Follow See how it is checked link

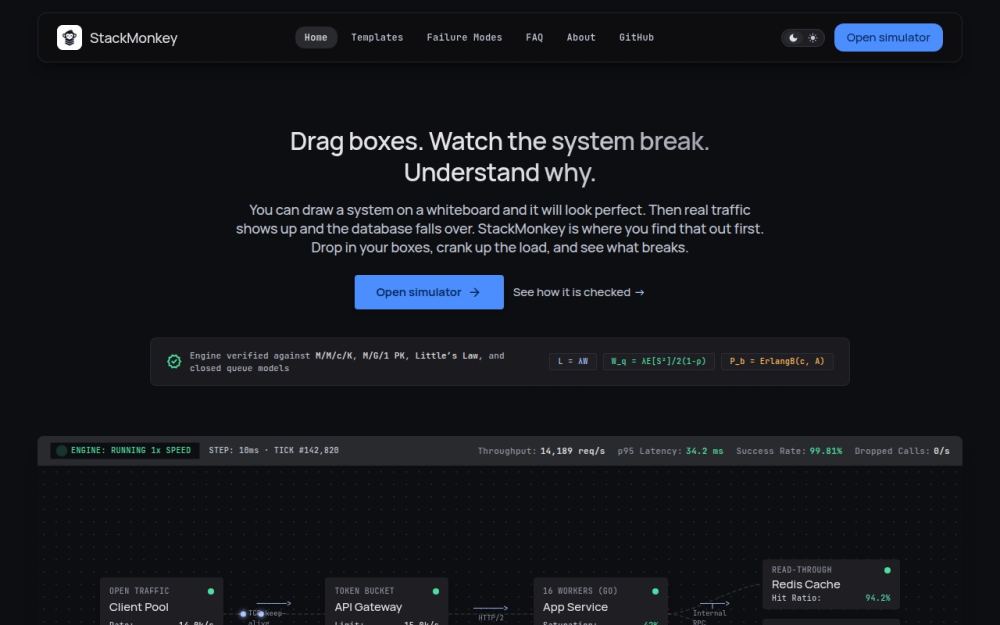click(x=578, y=292)
